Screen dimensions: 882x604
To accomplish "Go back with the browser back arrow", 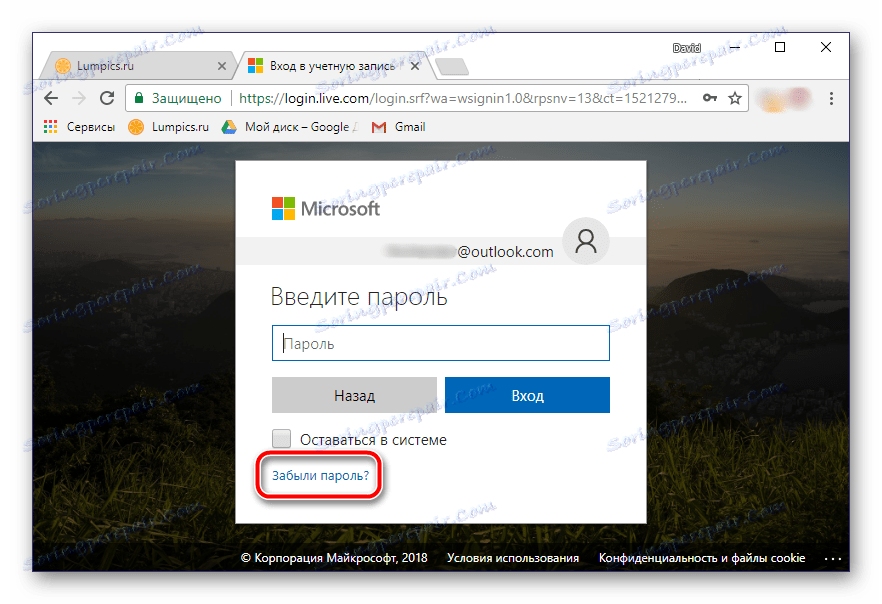I will tap(51, 98).
